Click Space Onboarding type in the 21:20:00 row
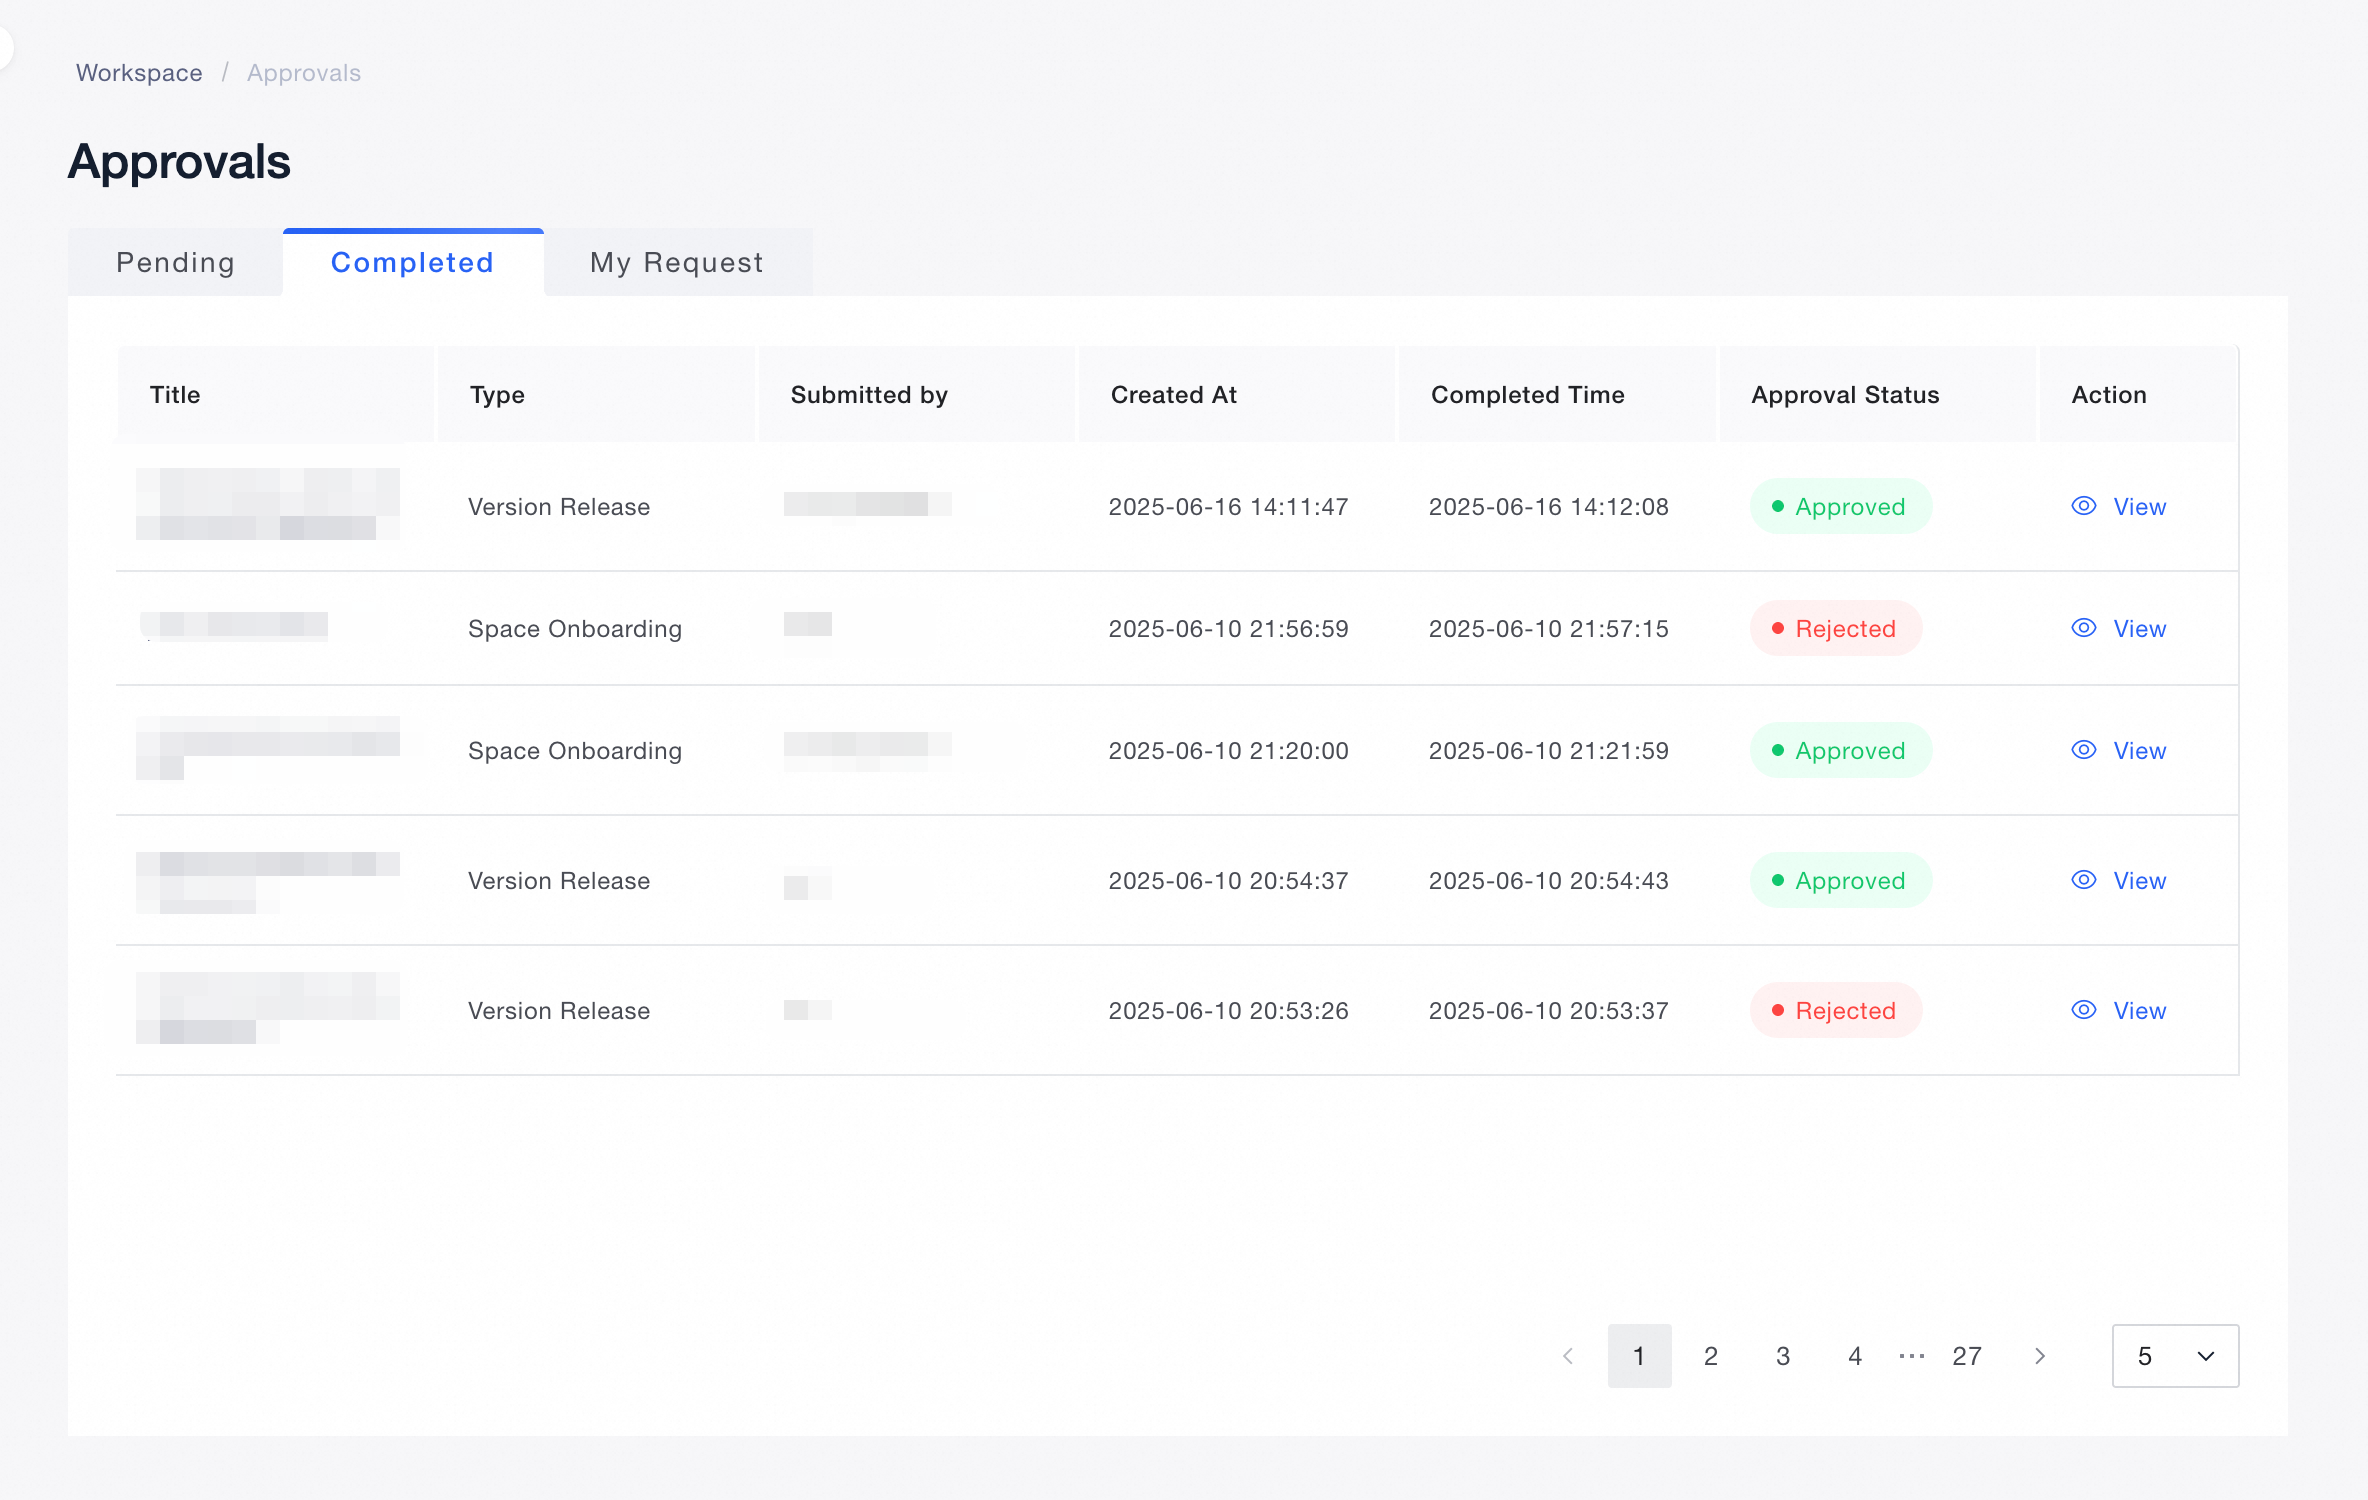2368x1500 pixels. click(x=575, y=750)
